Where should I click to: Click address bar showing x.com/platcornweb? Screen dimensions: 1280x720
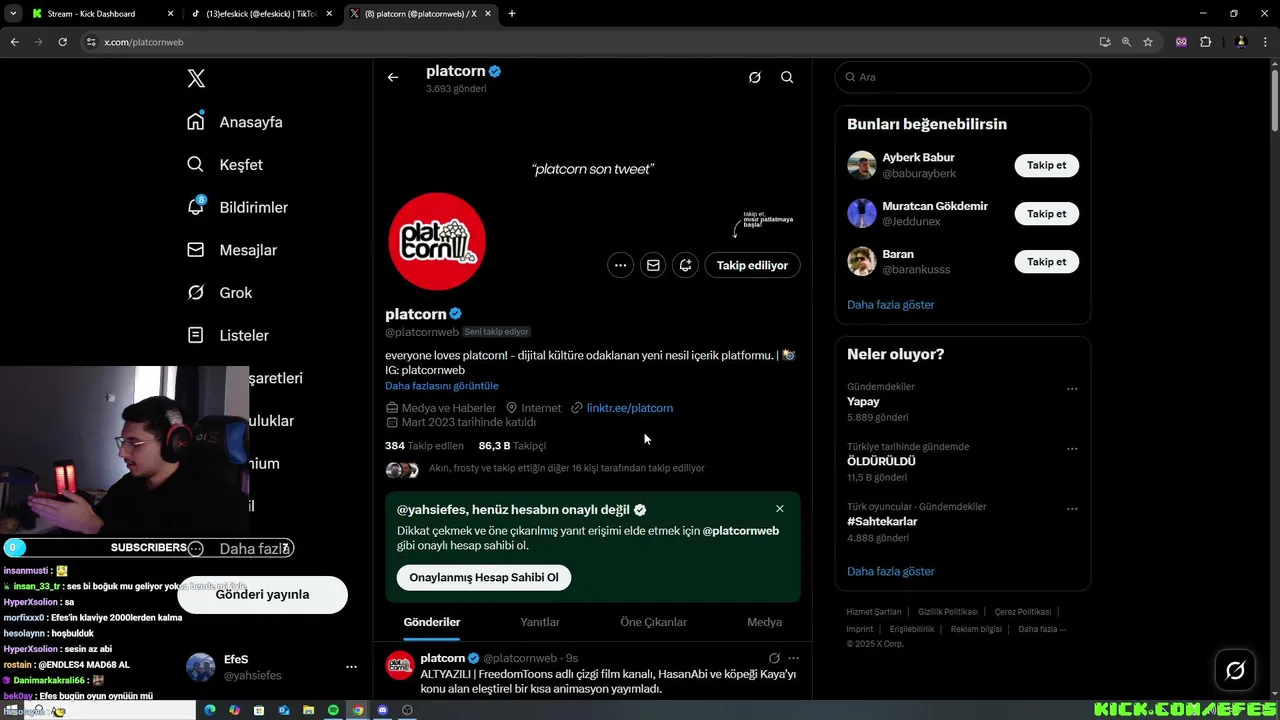click(590, 42)
